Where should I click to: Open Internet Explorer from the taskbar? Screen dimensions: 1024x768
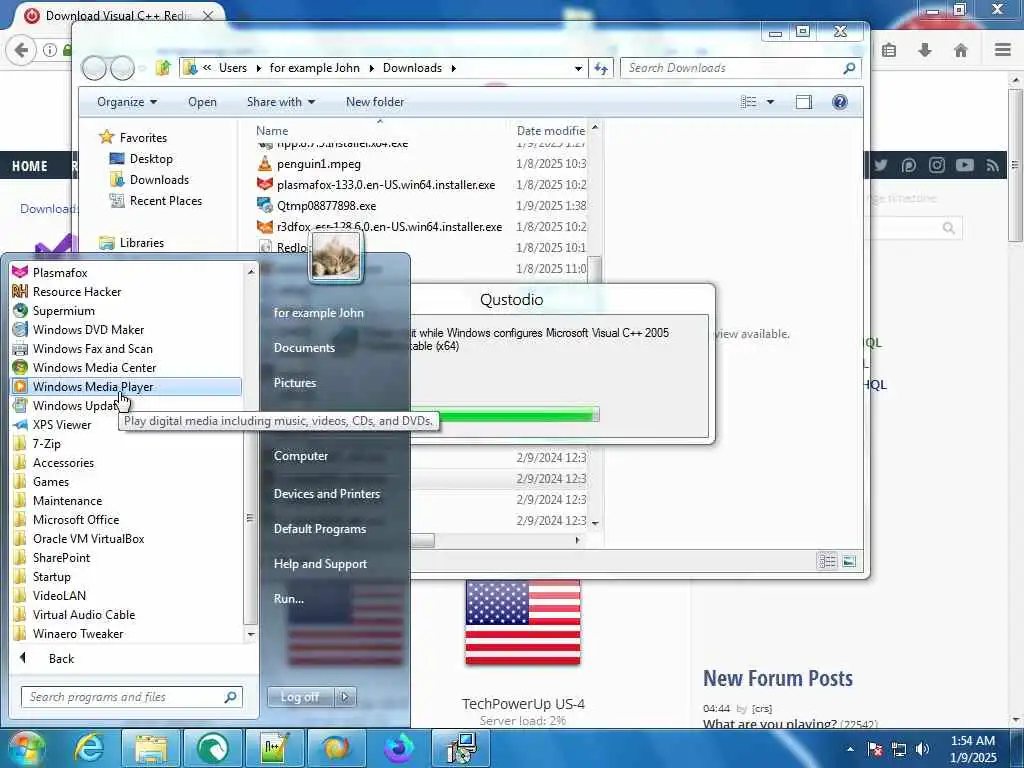[89, 748]
